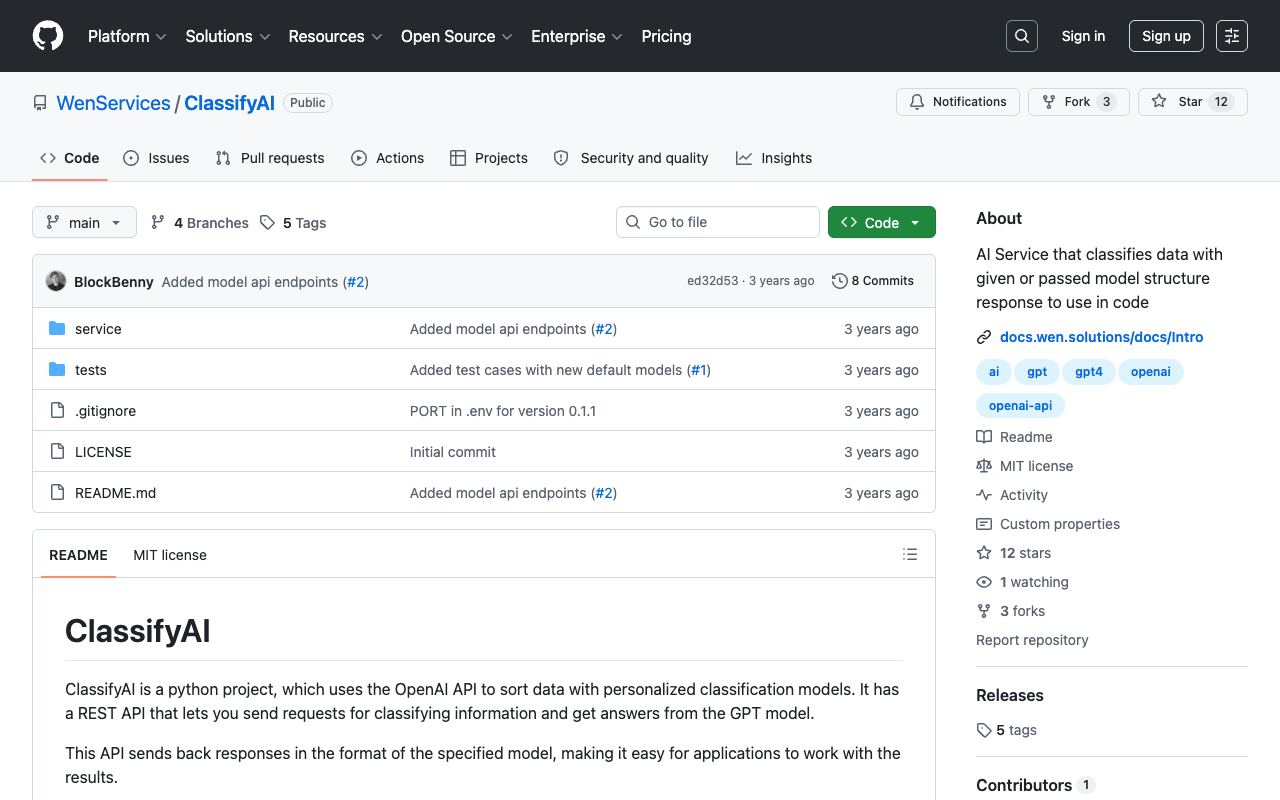Click the search magnifier icon in header

(1022, 36)
